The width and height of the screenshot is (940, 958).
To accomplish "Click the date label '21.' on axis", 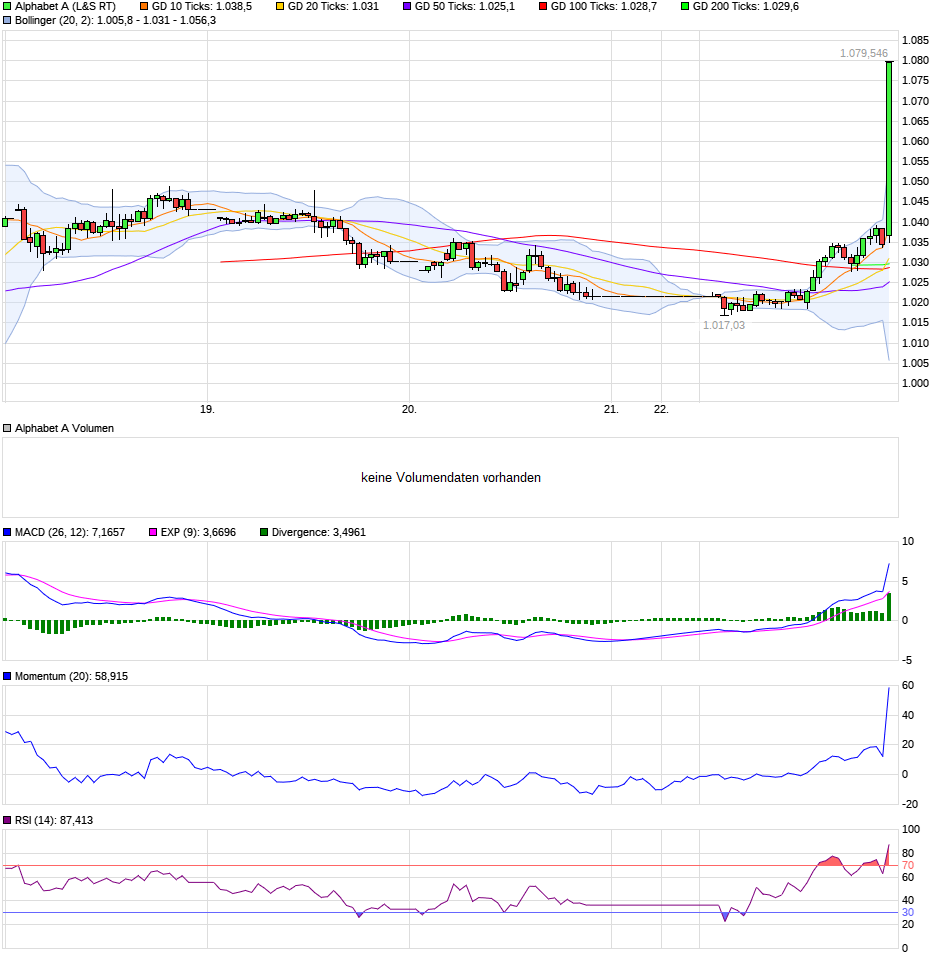I will click(x=611, y=410).
